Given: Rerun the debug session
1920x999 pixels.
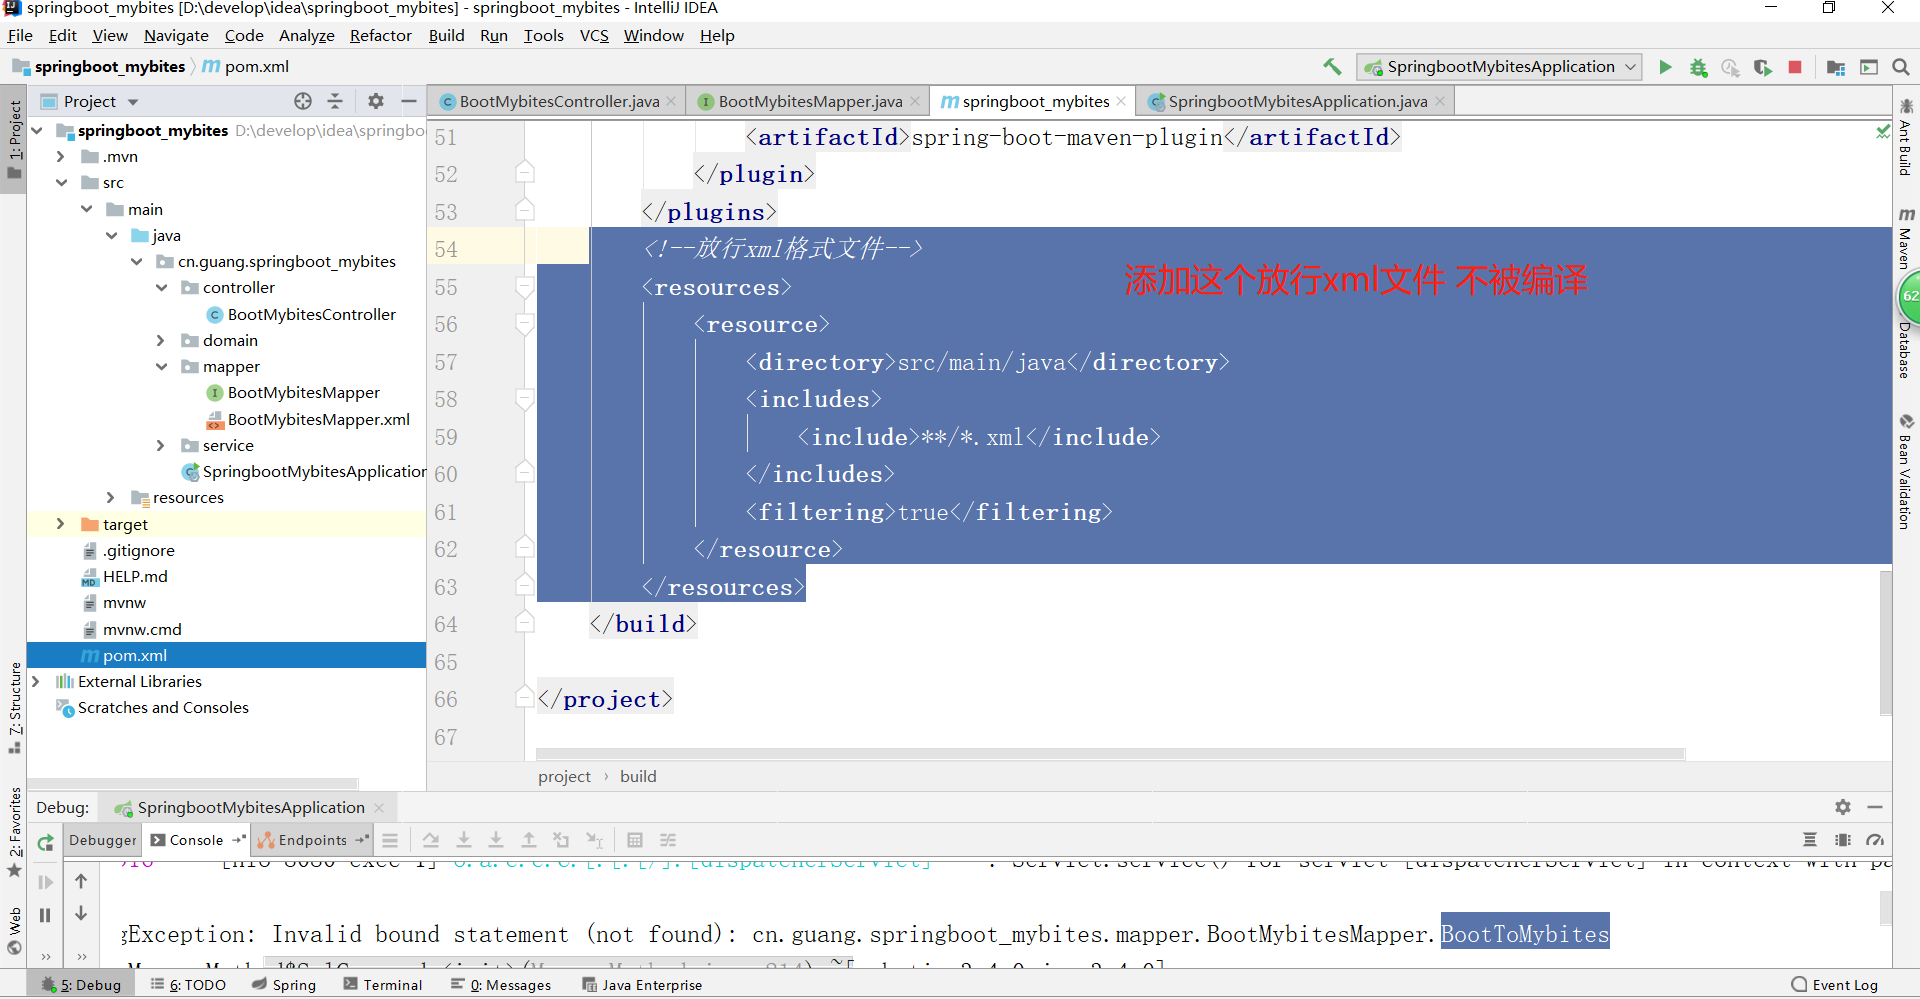Looking at the screenshot, I should coord(45,843).
